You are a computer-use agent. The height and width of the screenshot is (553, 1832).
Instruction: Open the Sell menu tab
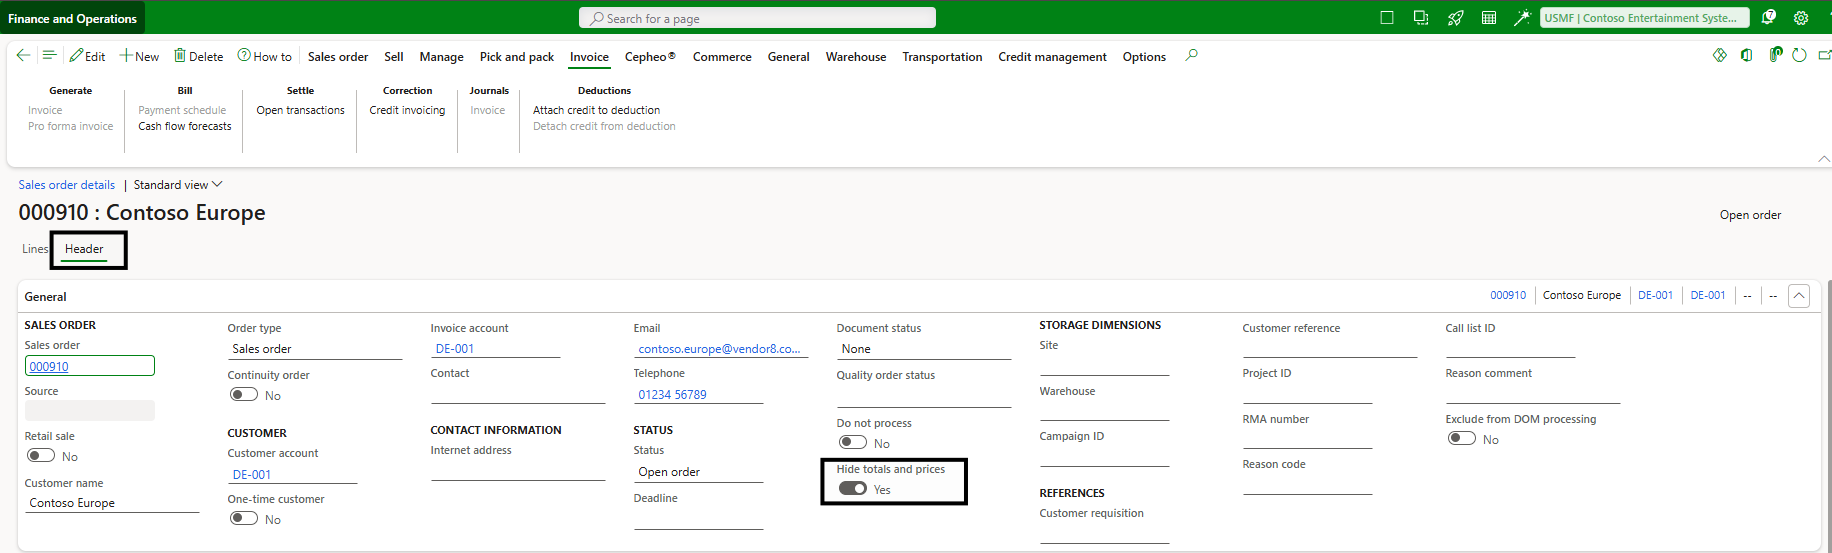pos(394,57)
